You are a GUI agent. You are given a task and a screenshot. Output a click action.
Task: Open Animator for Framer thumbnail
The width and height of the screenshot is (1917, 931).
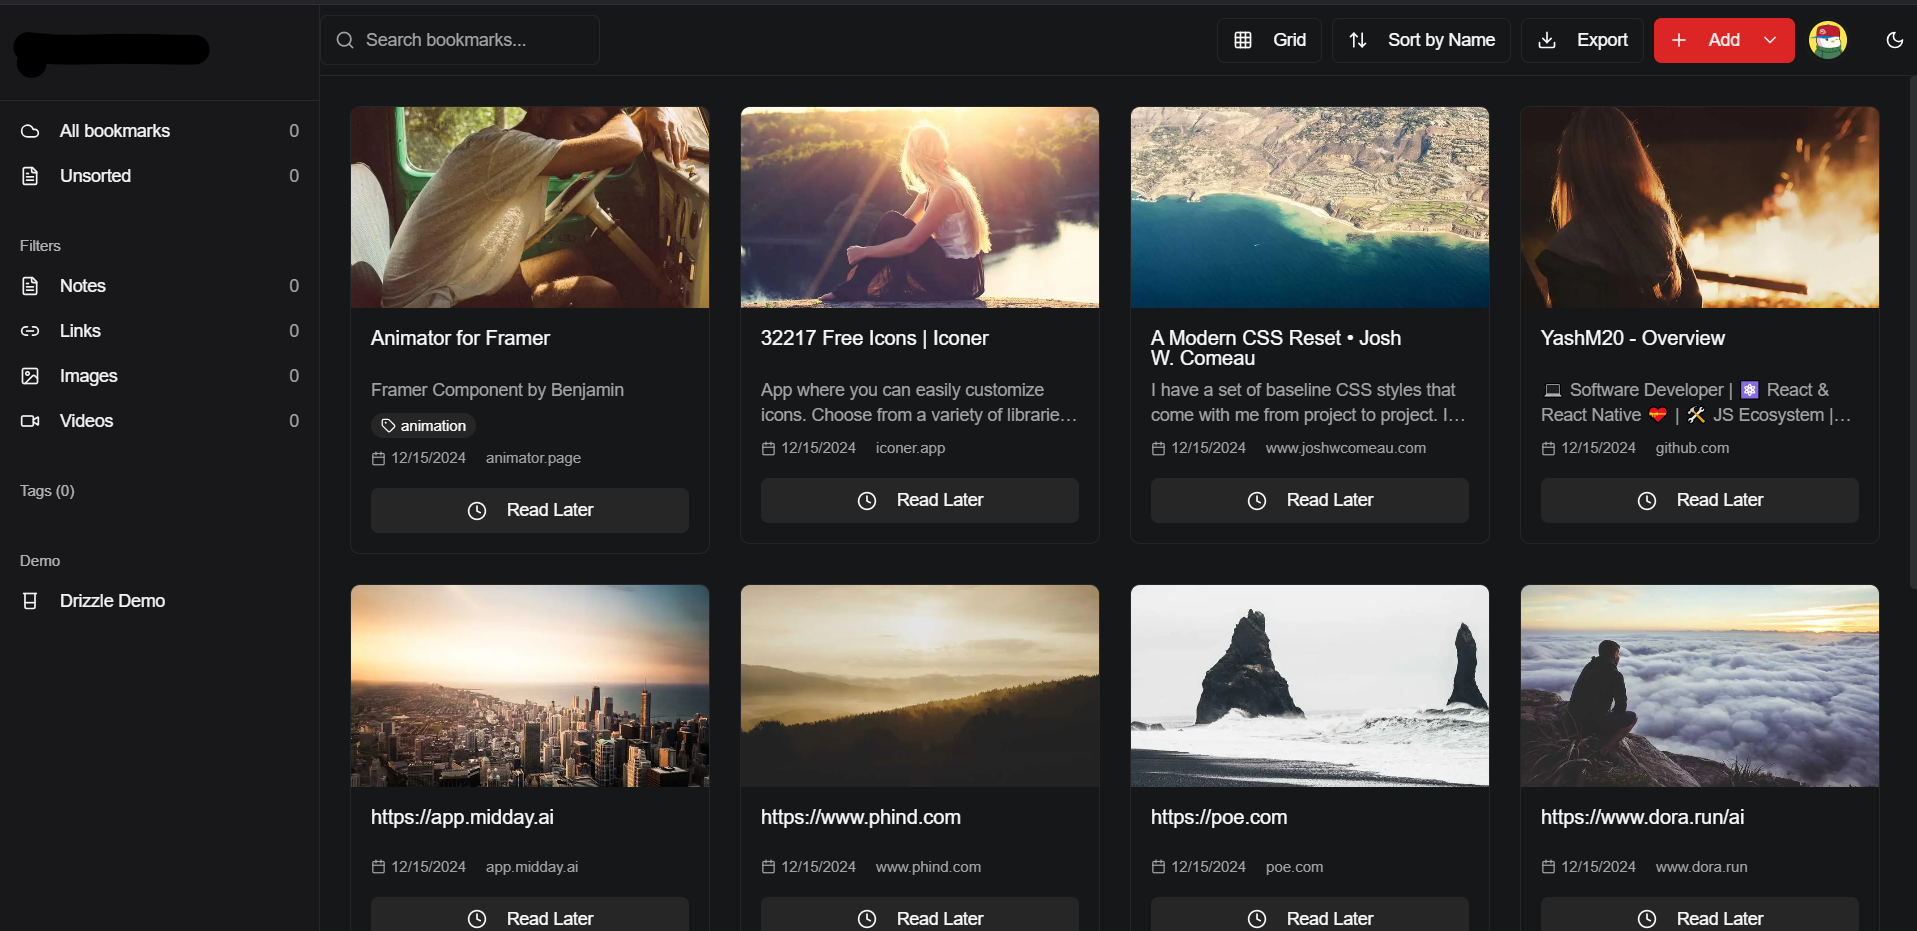click(x=530, y=208)
